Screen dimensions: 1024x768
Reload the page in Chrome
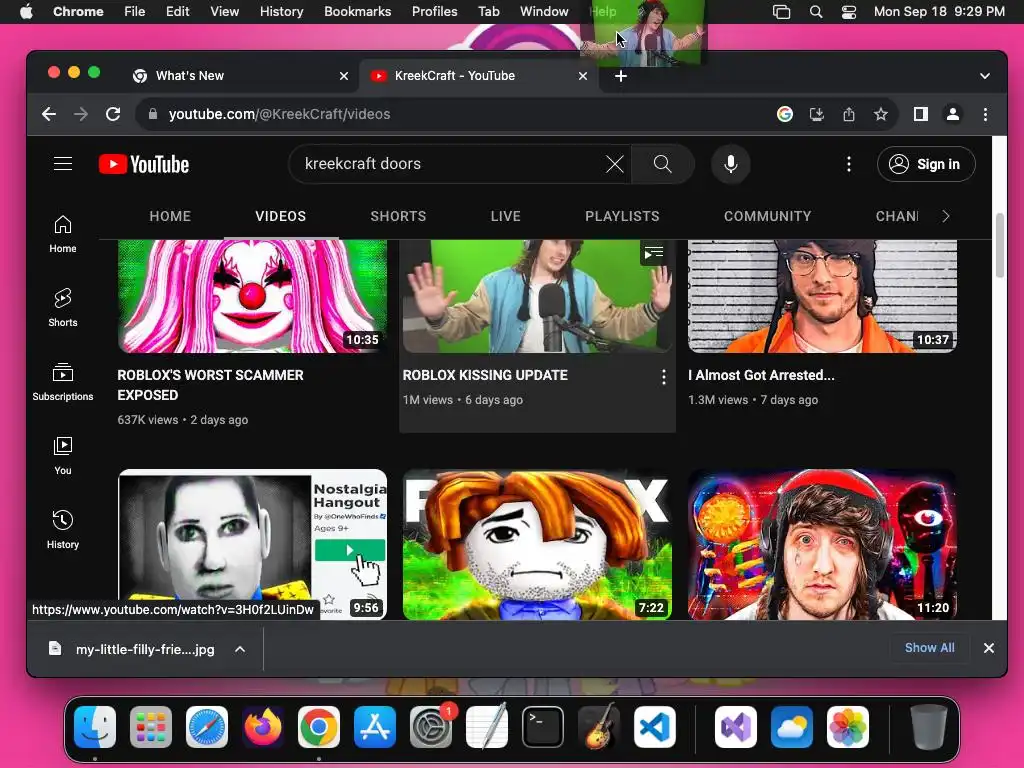[x=113, y=114]
